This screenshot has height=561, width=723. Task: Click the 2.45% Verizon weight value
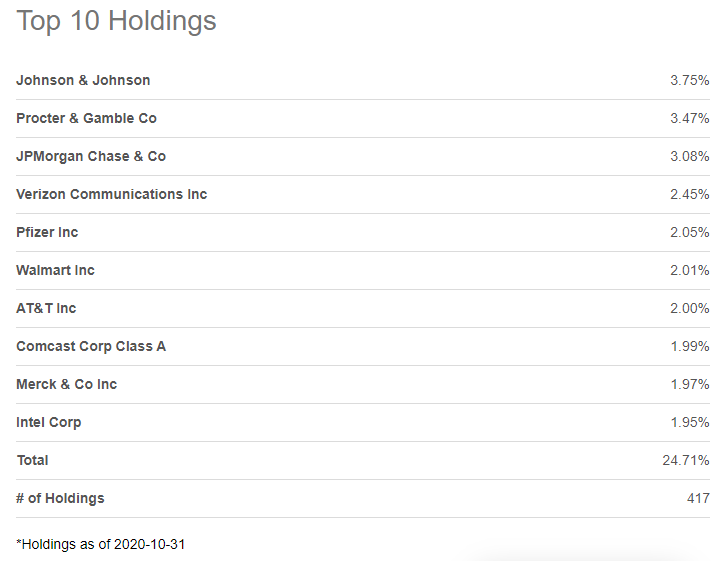(x=689, y=194)
